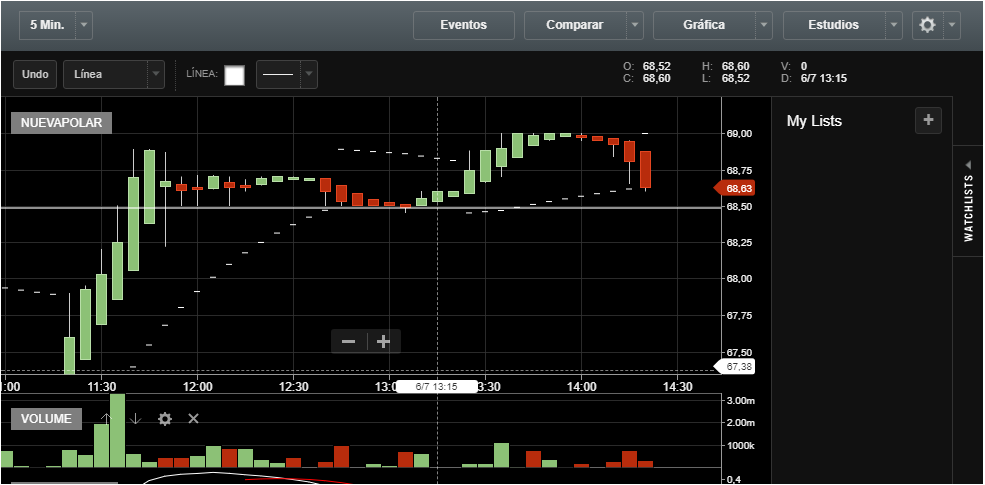This screenshot has width=985, height=485.
Task: Click the Eventos button
Action: pyautogui.click(x=464, y=25)
